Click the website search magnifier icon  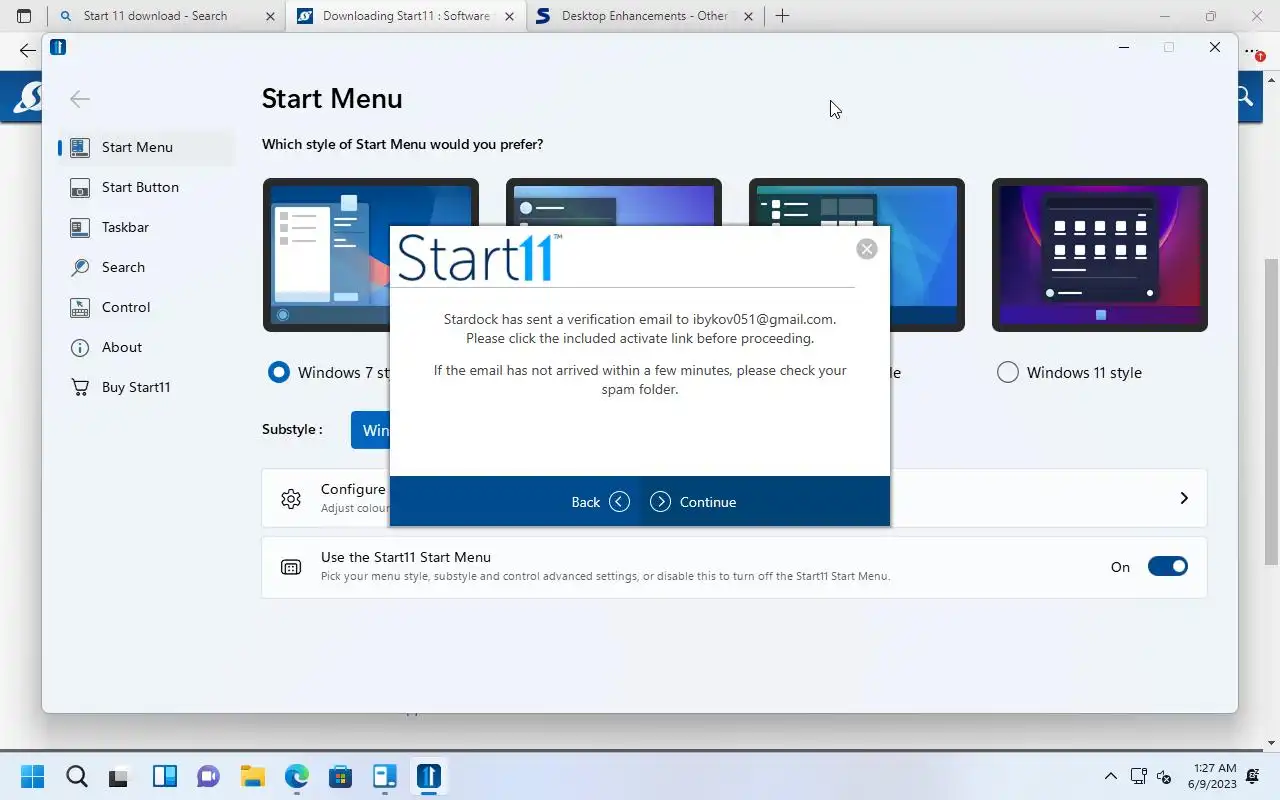pyautogui.click(x=1243, y=96)
